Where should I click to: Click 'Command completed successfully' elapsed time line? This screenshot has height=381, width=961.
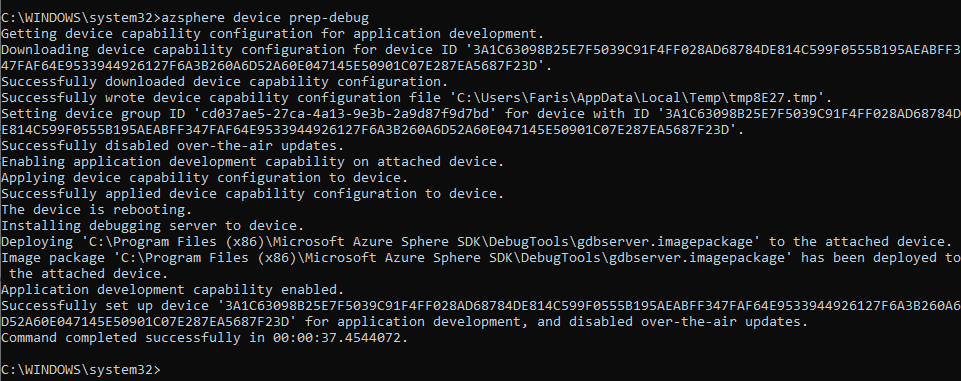205,338
